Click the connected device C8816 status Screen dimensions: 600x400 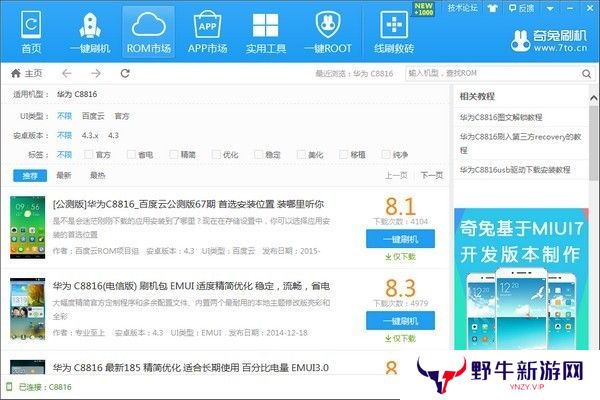[x=39, y=387]
